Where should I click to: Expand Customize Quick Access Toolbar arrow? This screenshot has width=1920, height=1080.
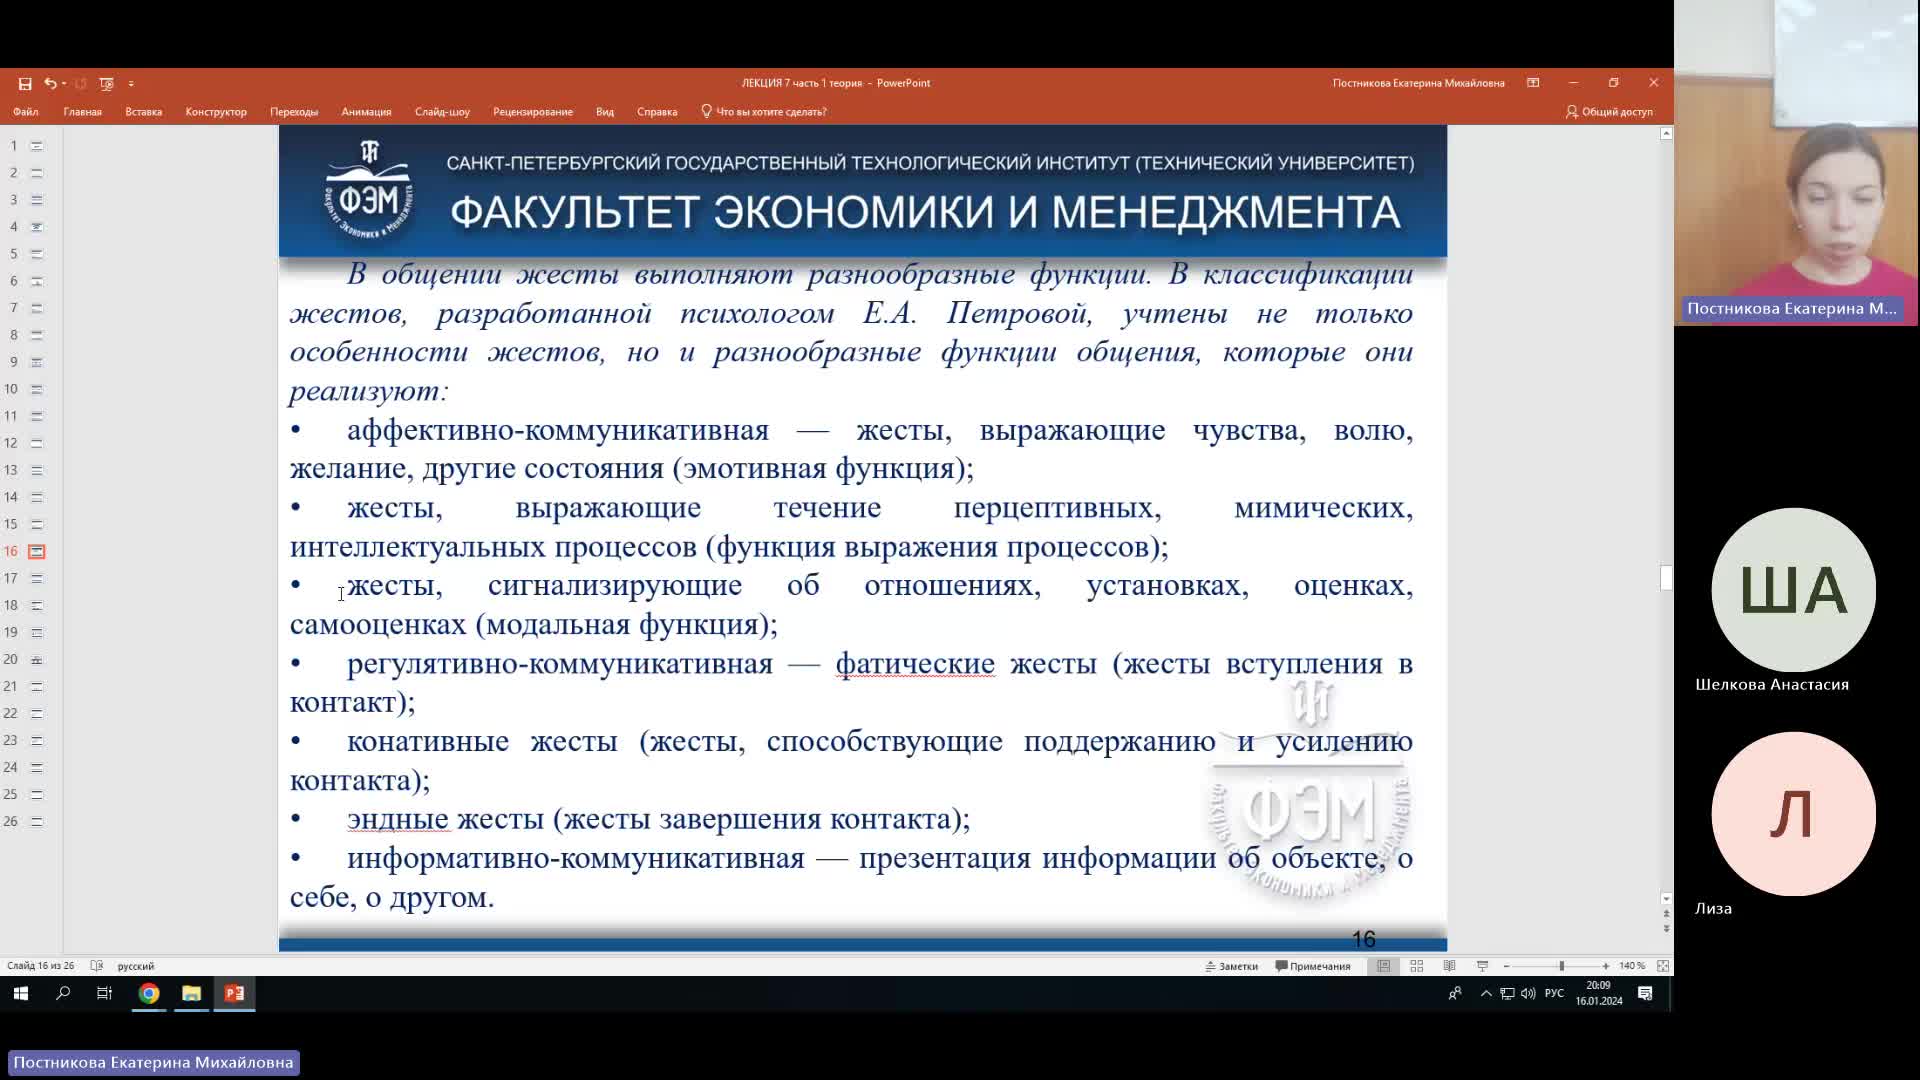131,84
